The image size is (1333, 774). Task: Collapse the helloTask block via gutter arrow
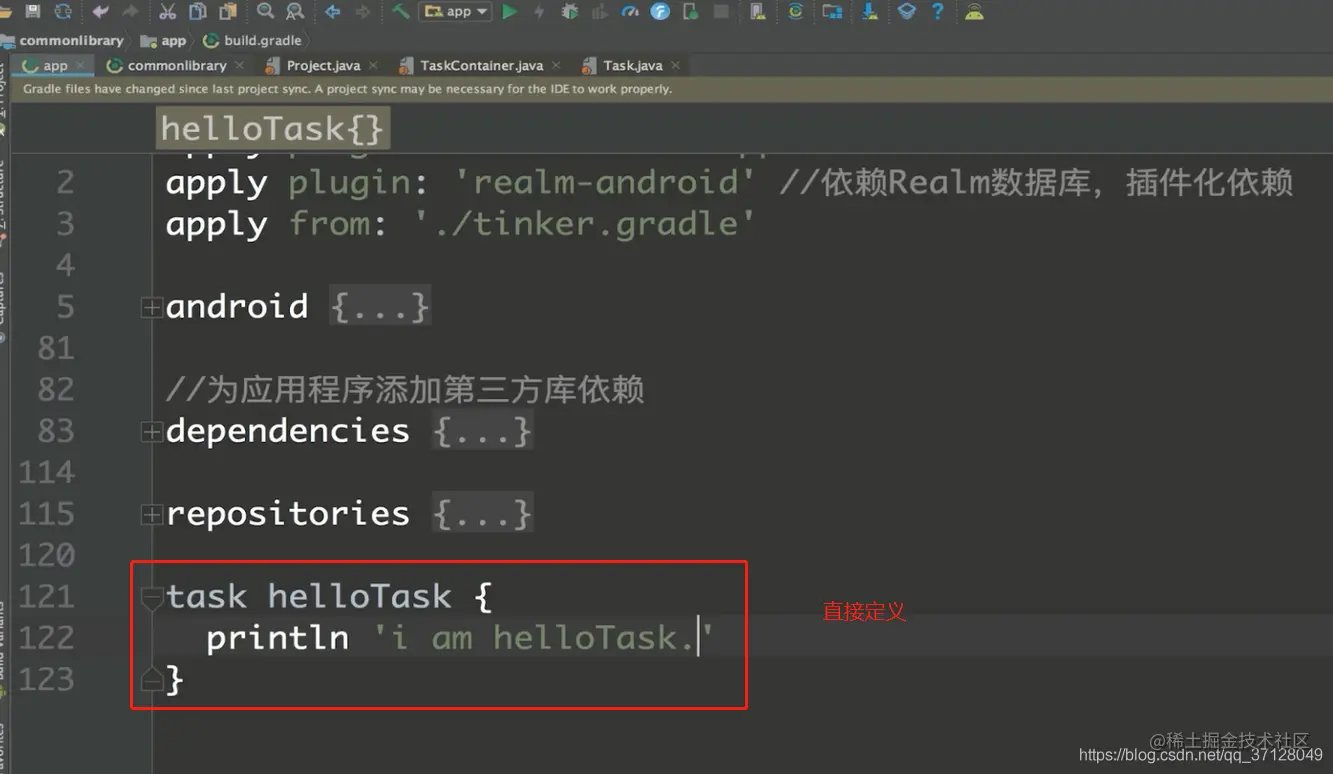(152, 596)
